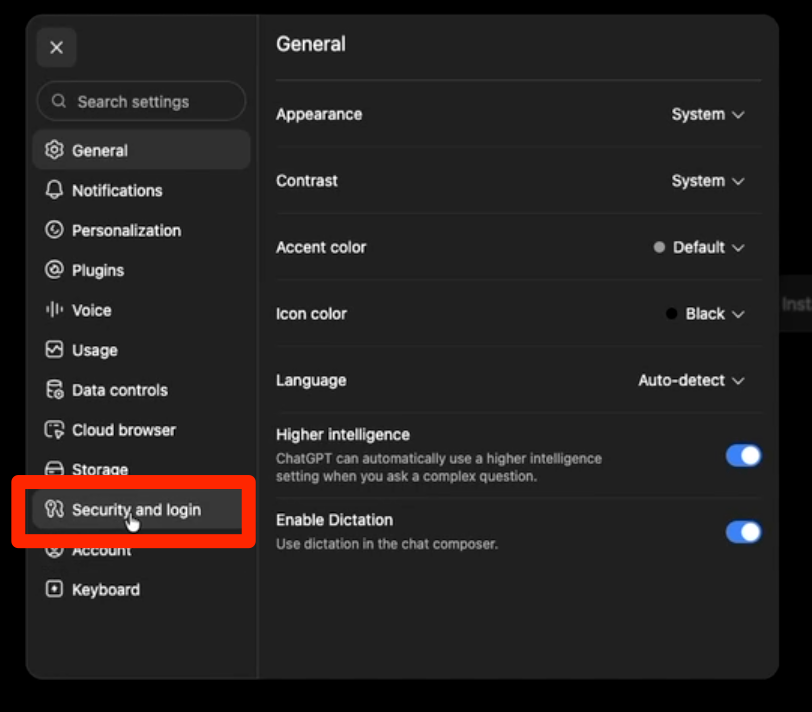Go to Cloud browser settings

point(141,430)
